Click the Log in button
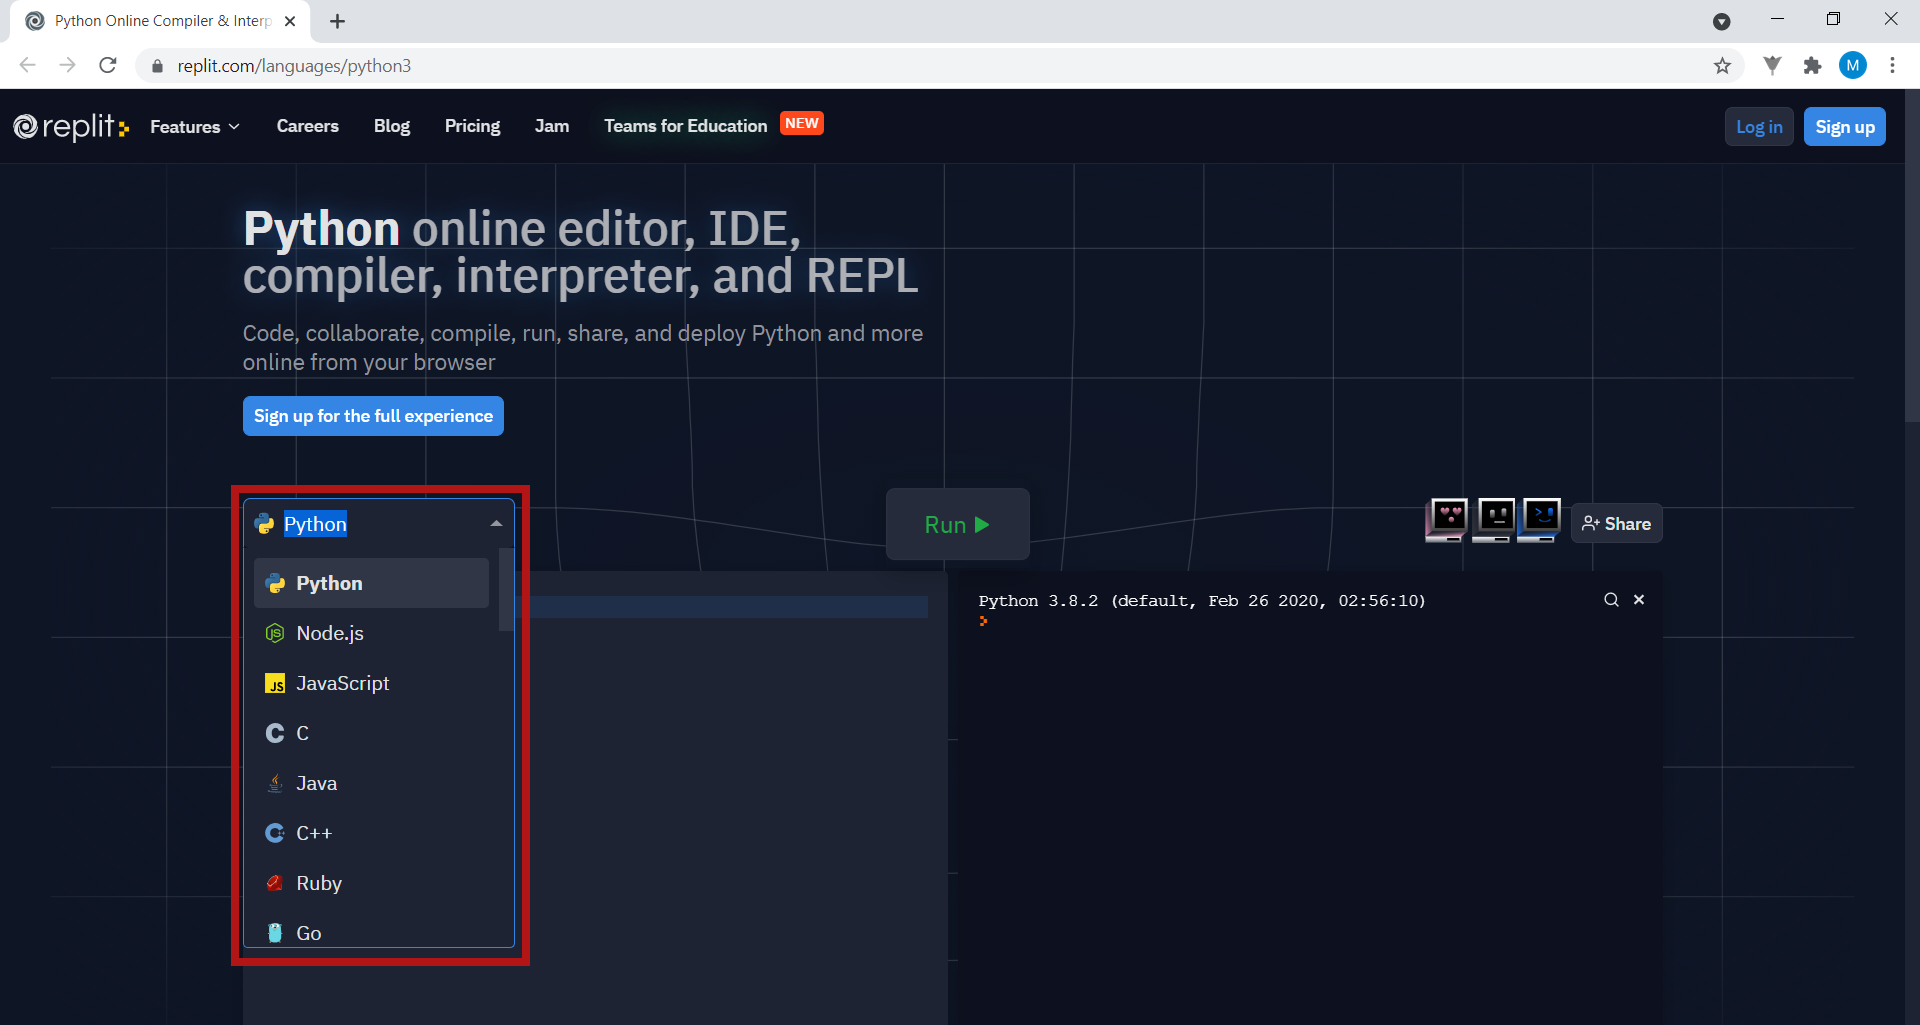 [1758, 127]
